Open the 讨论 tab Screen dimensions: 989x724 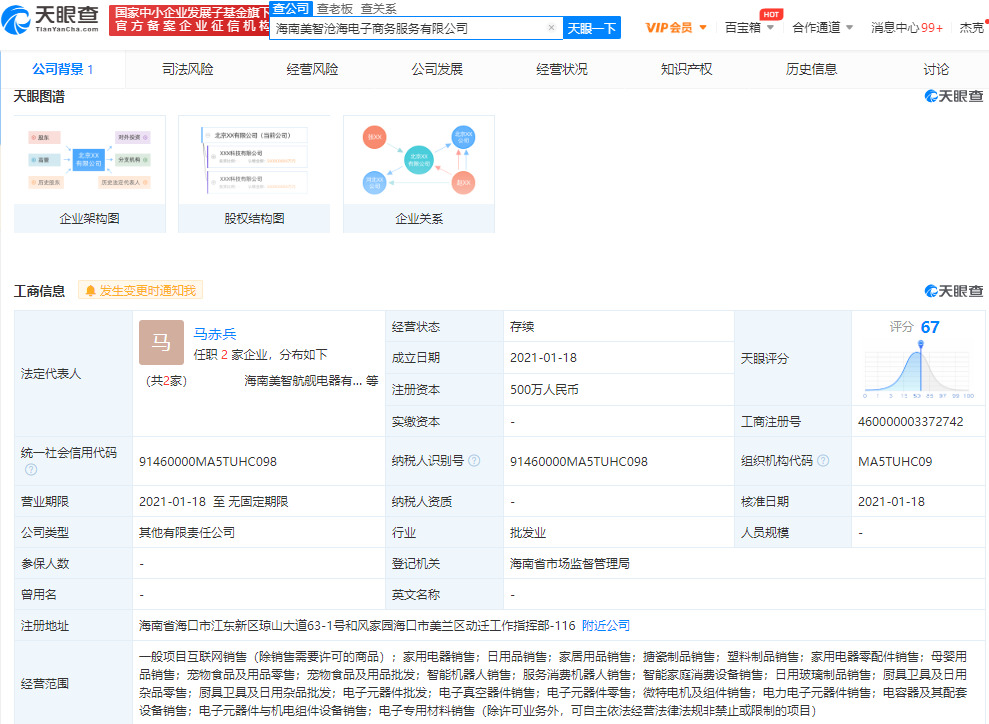click(936, 69)
